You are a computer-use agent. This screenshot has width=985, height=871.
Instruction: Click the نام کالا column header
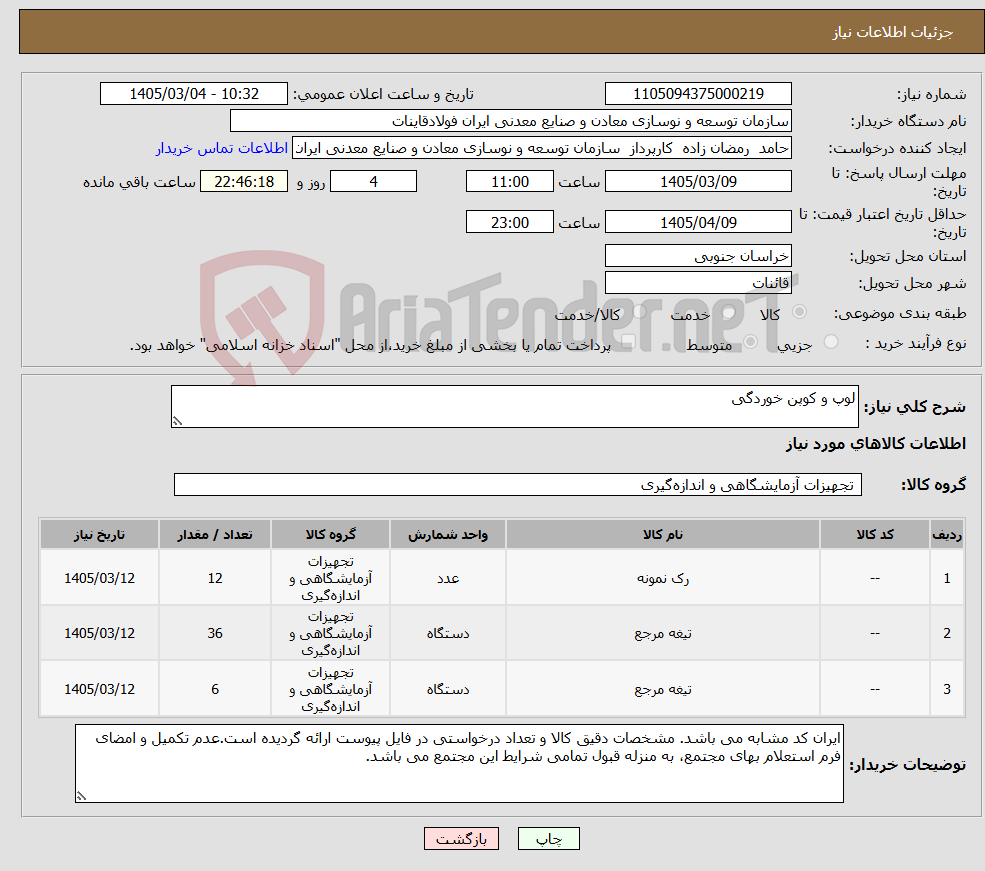663,534
